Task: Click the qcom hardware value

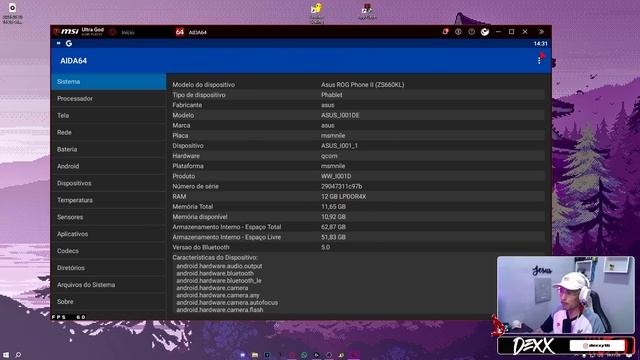Action: [x=329, y=156]
